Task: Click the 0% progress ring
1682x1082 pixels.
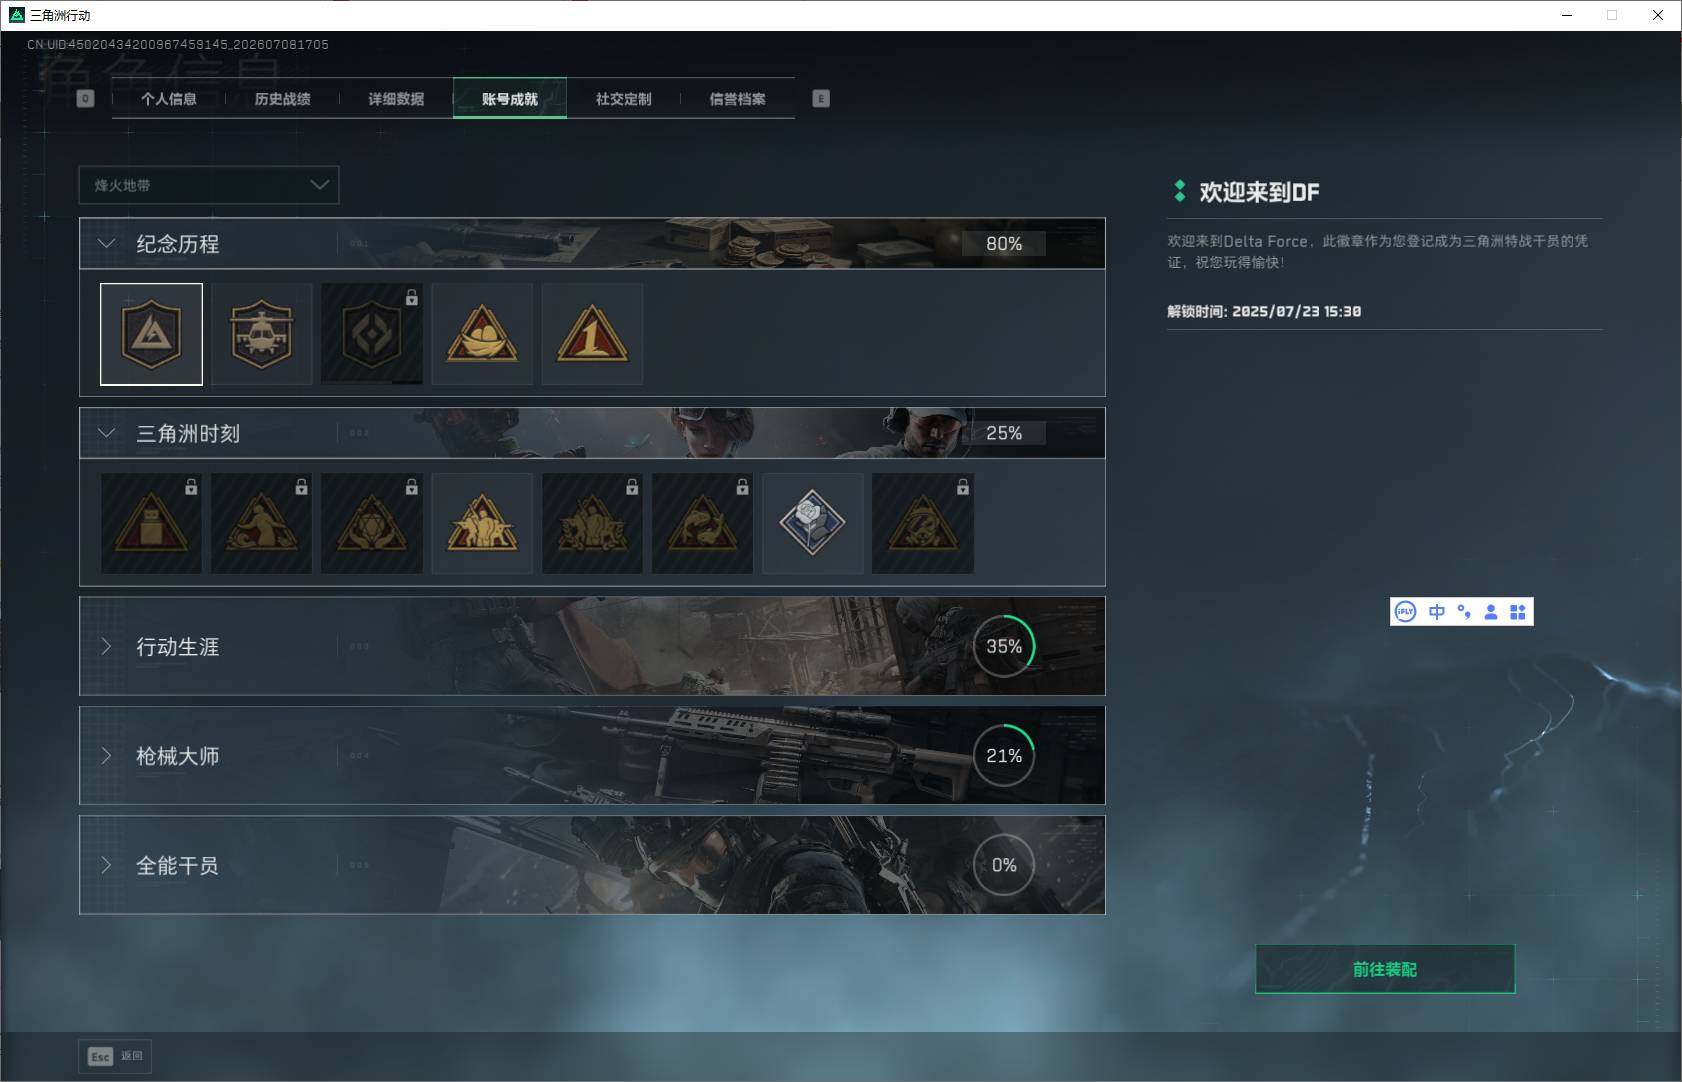Action: pos(1004,865)
